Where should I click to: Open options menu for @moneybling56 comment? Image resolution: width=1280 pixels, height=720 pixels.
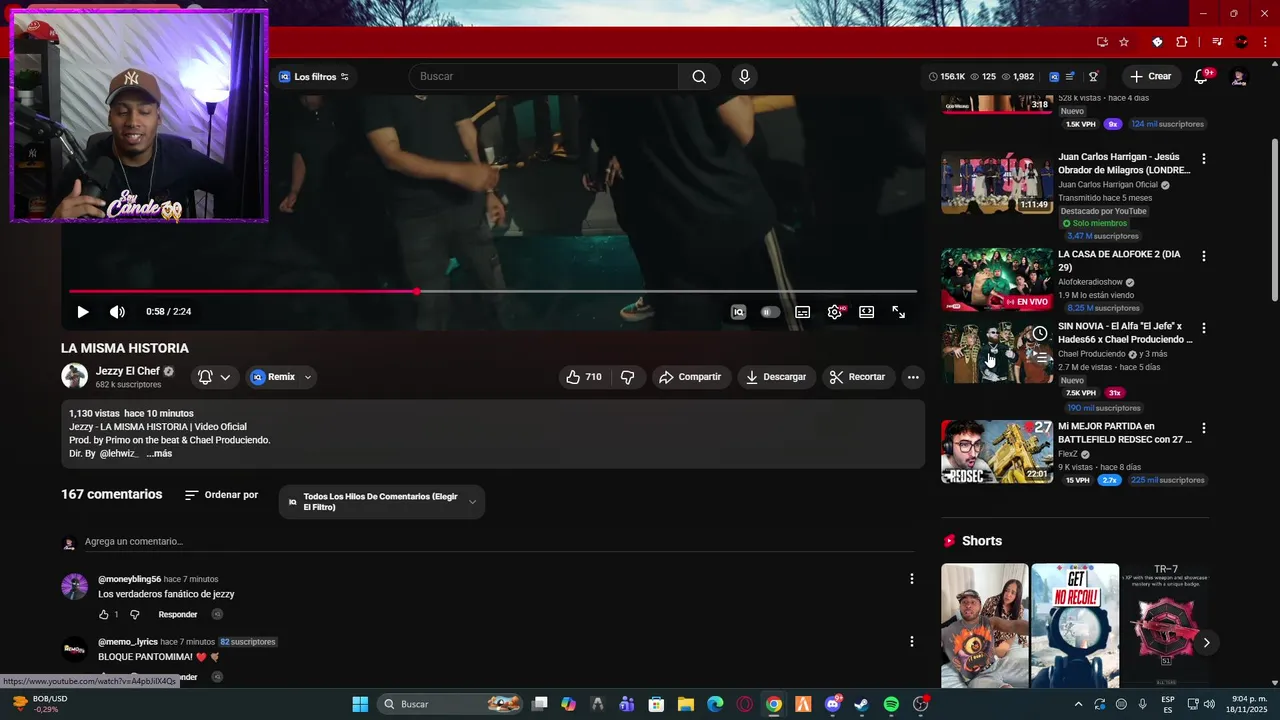pyautogui.click(x=911, y=579)
